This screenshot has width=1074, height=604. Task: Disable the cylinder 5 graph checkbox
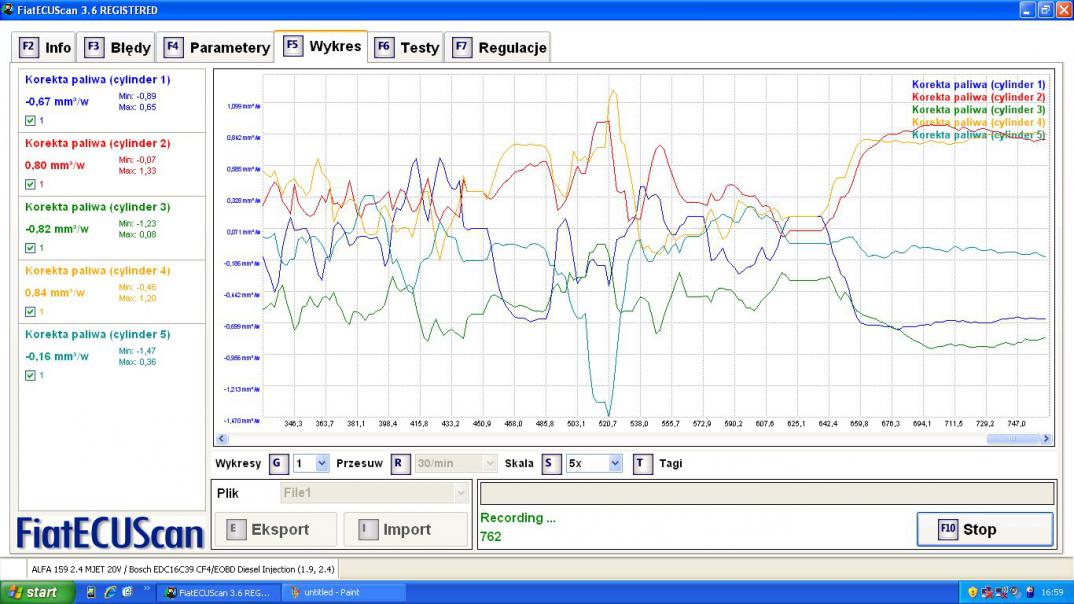click(30, 375)
